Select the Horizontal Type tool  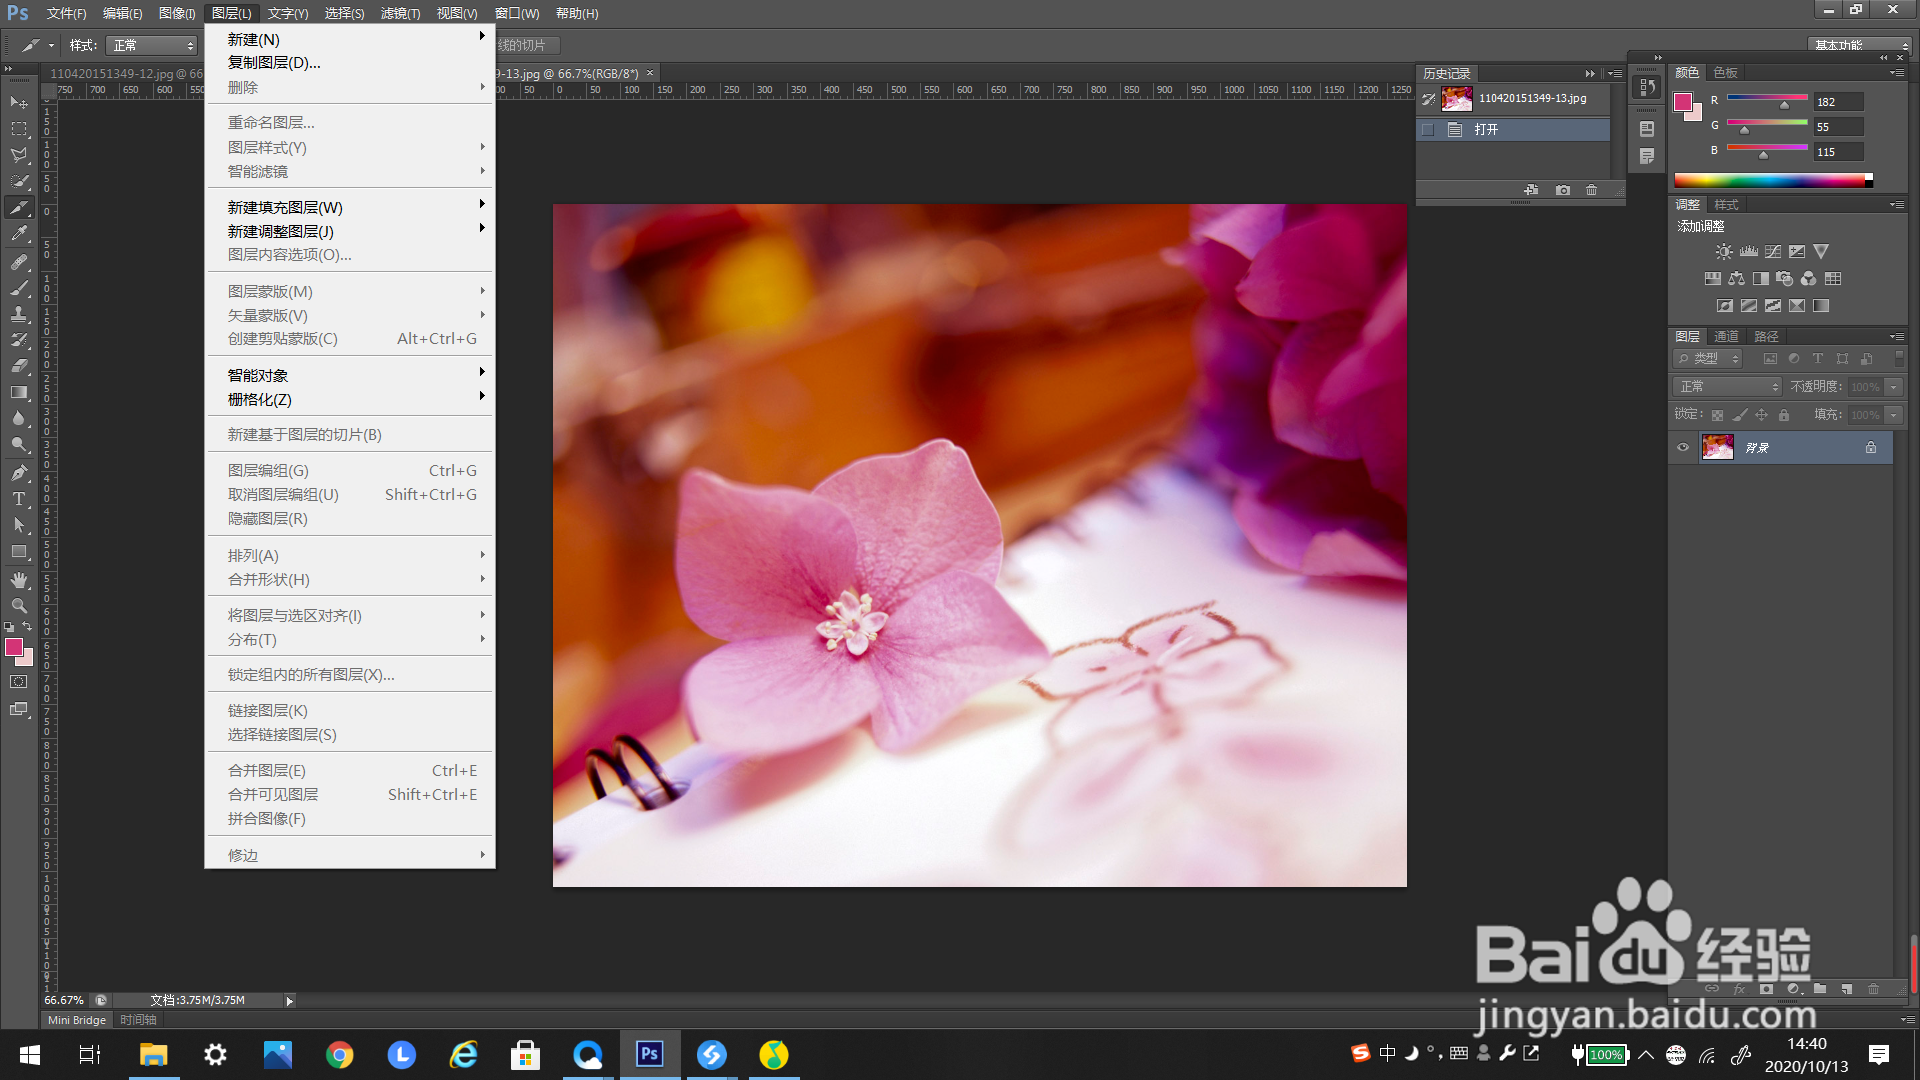click(x=19, y=498)
